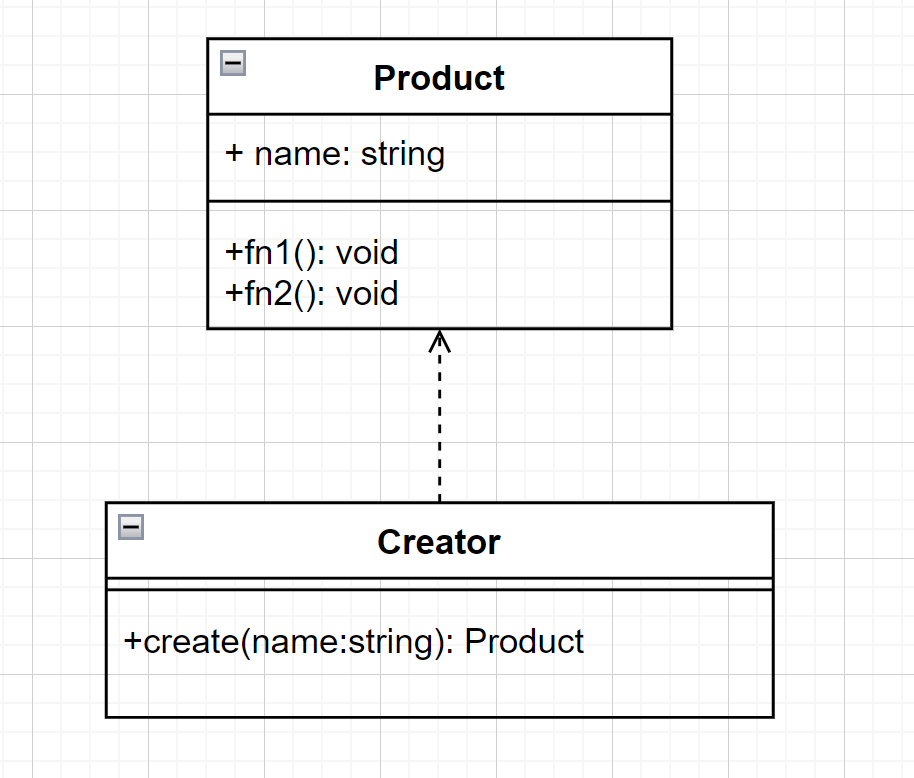Click blank header area right of the Creator title
Image resolution: width=914 pixels, height=778 pixels.
(x=635, y=541)
